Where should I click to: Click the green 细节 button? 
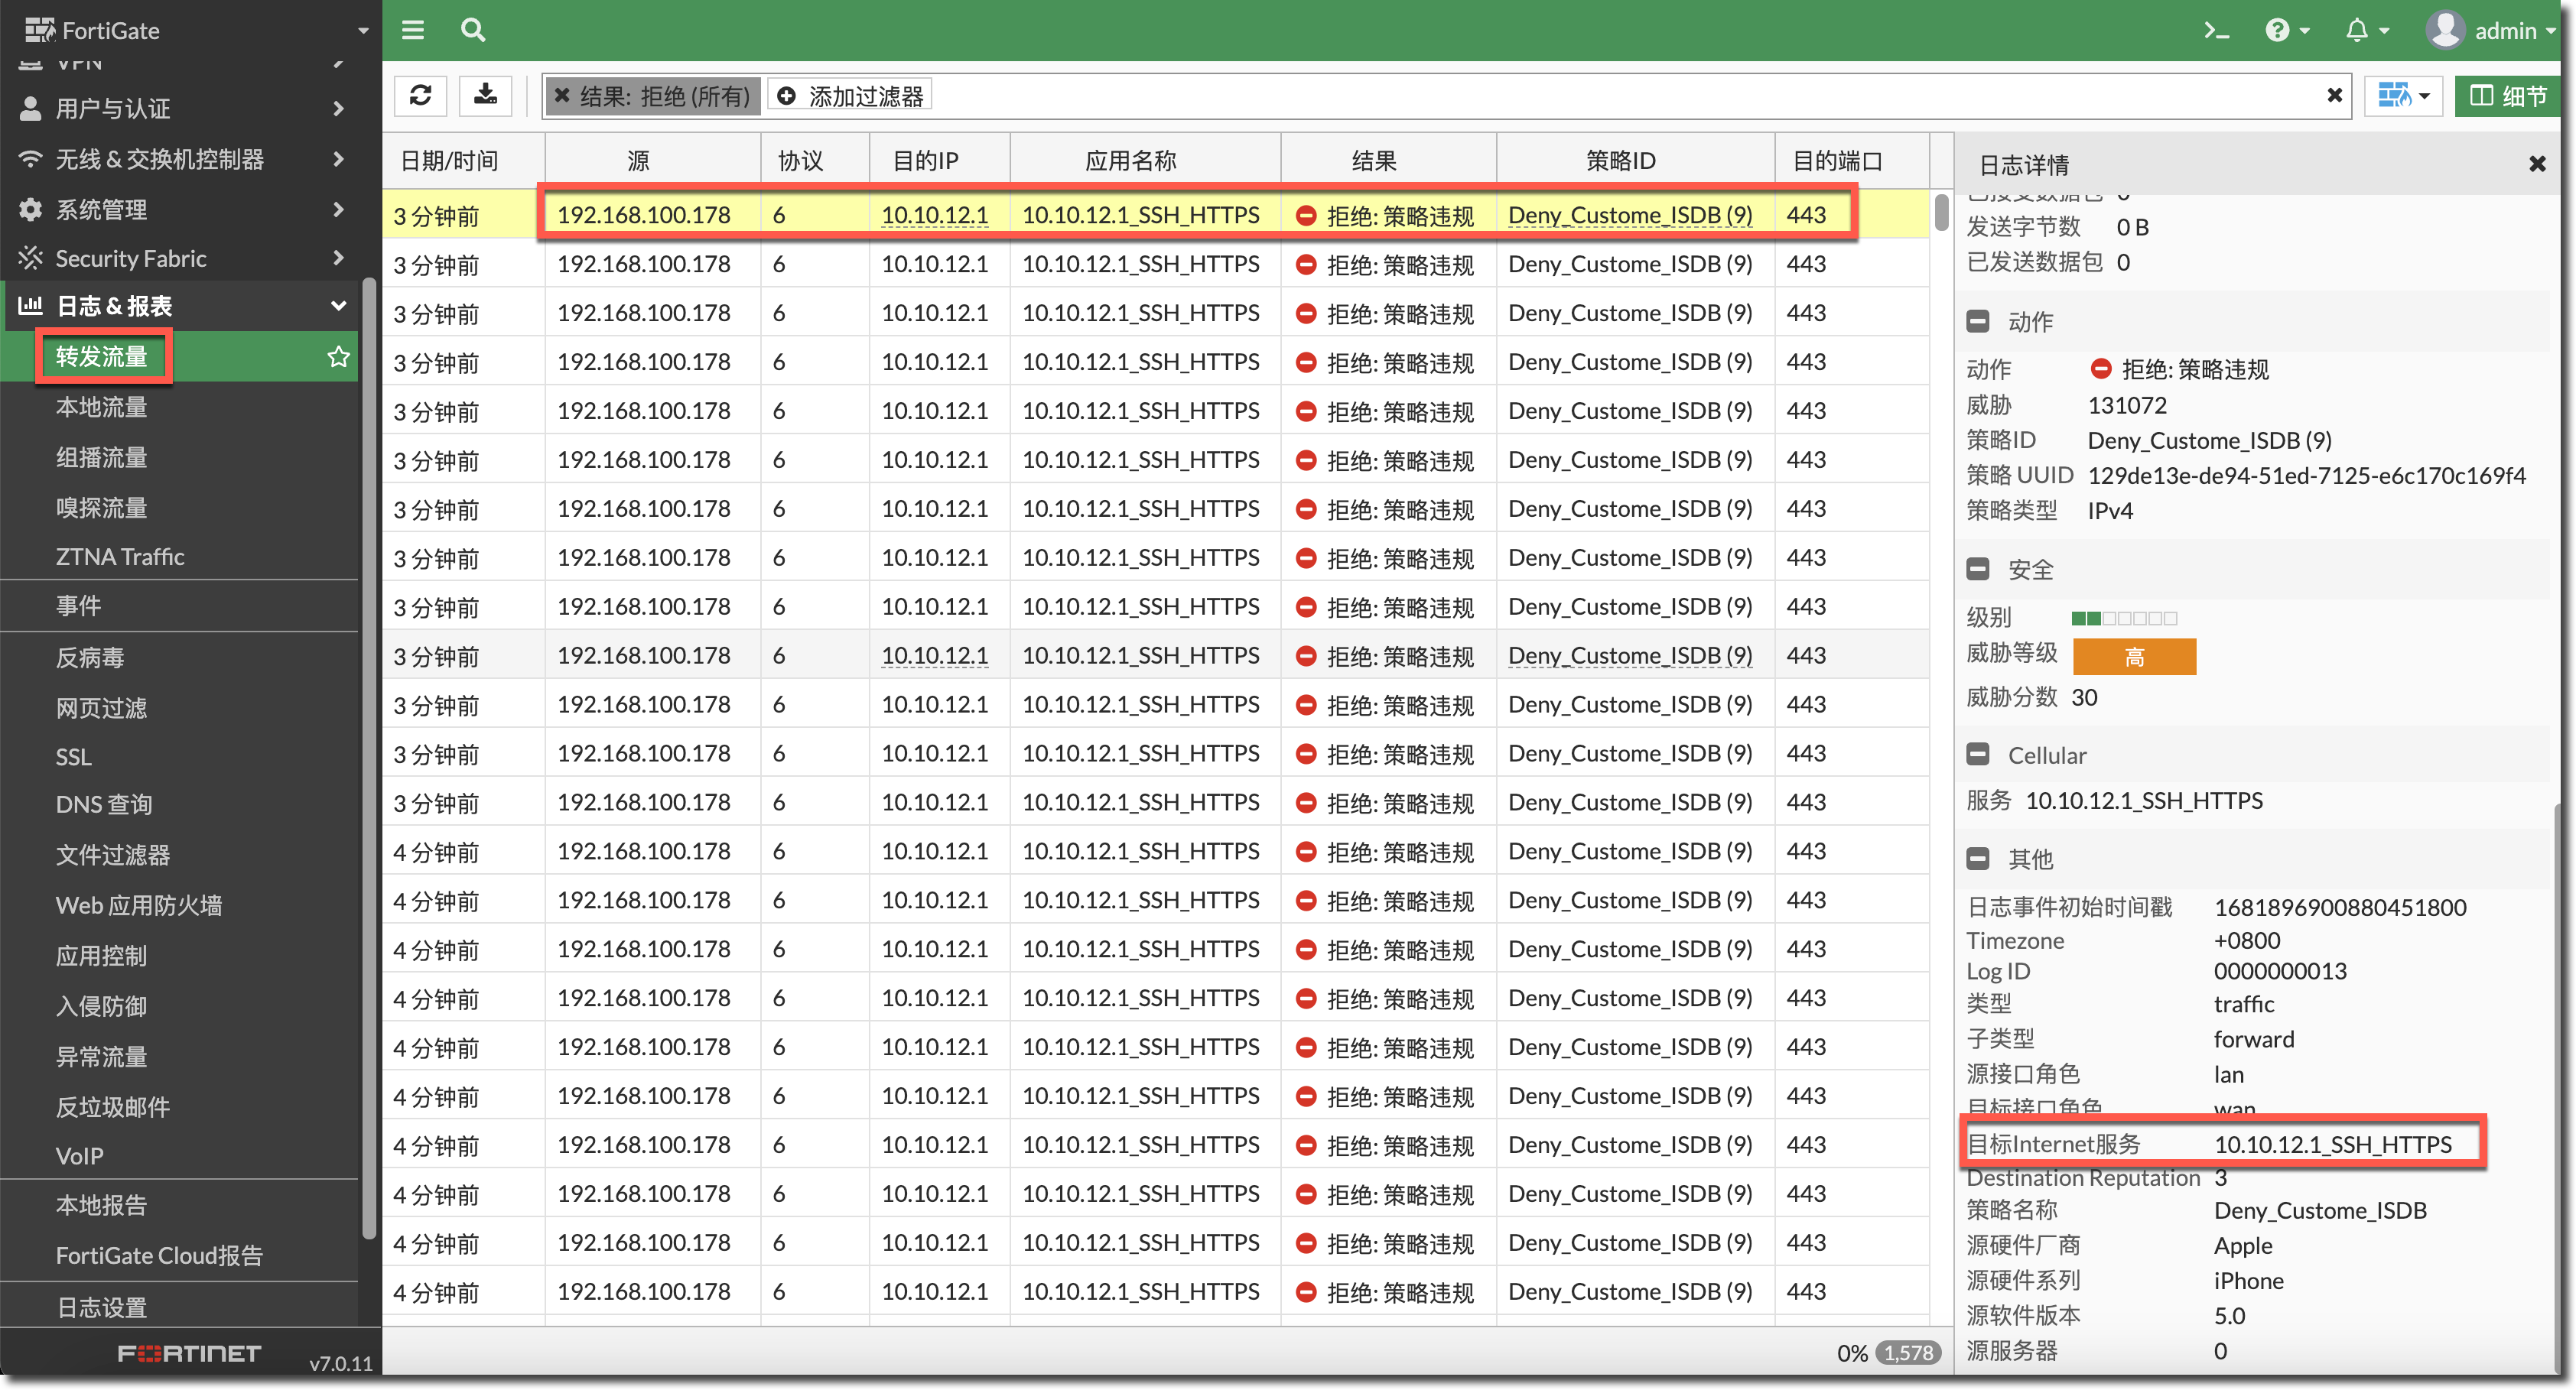(x=2508, y=96)
